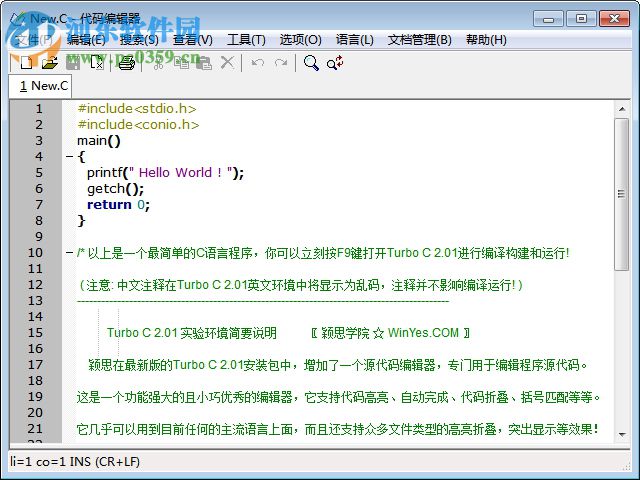Viewport: 640px width, 480px height.
Task: Click the scrollbar down arrow
Action: [x=622, y=435]
